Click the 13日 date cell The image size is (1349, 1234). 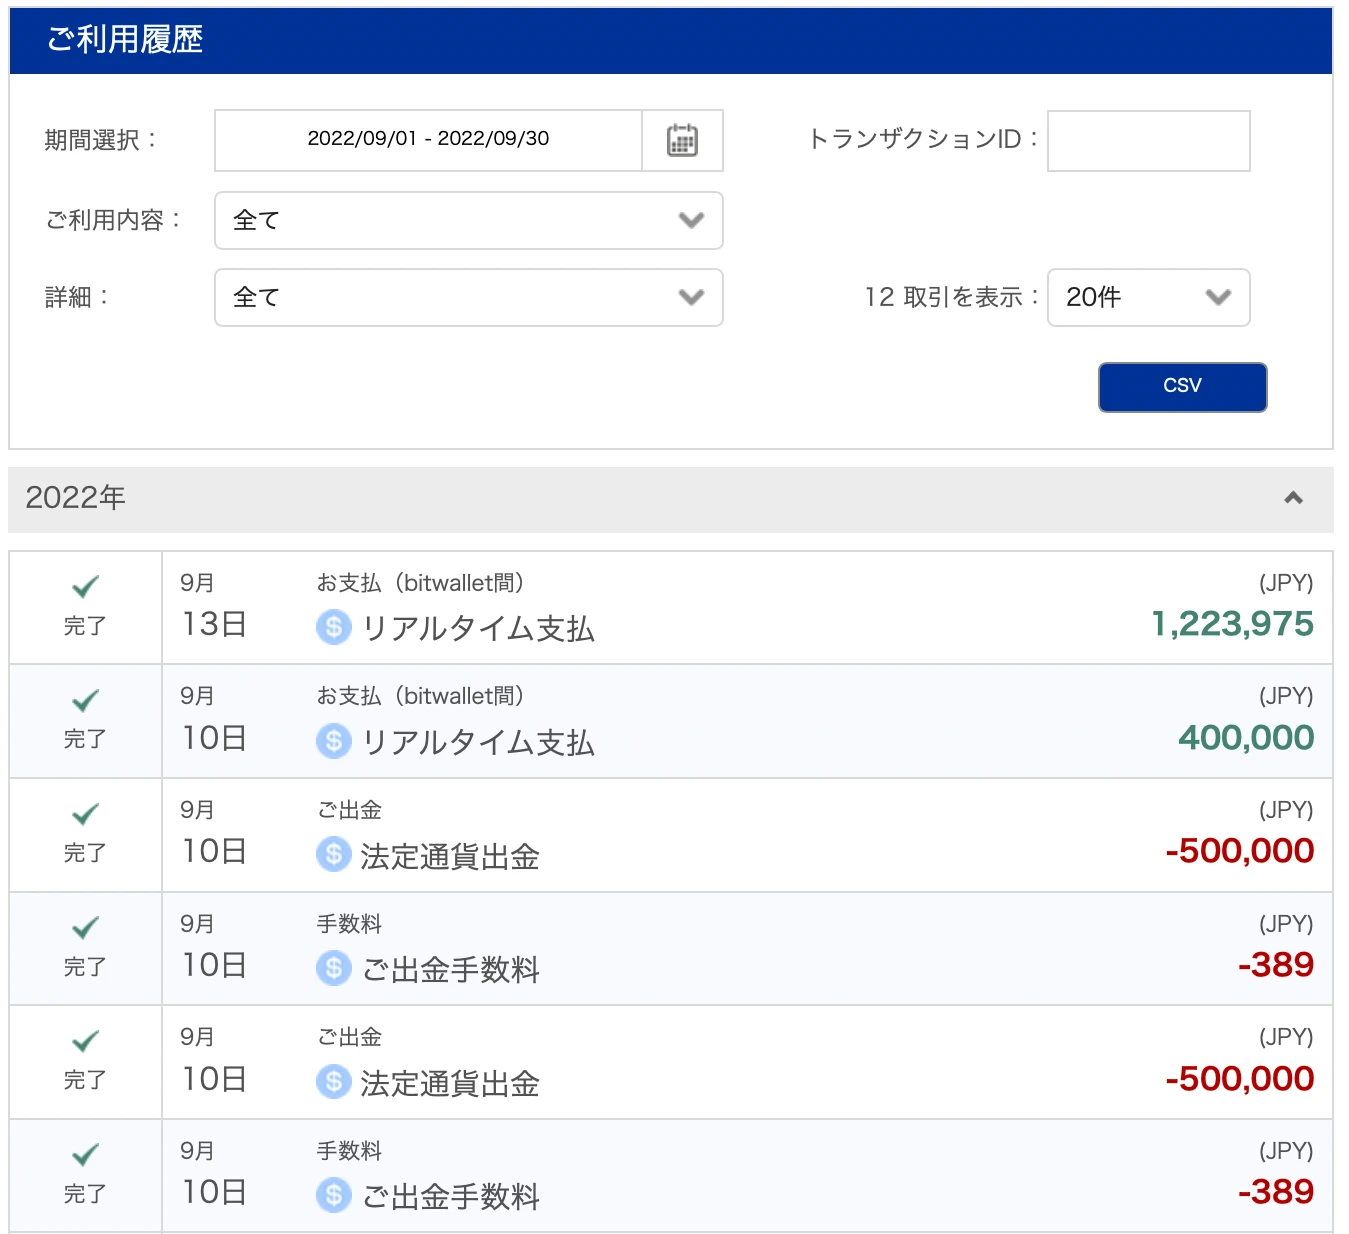point(214,624)
